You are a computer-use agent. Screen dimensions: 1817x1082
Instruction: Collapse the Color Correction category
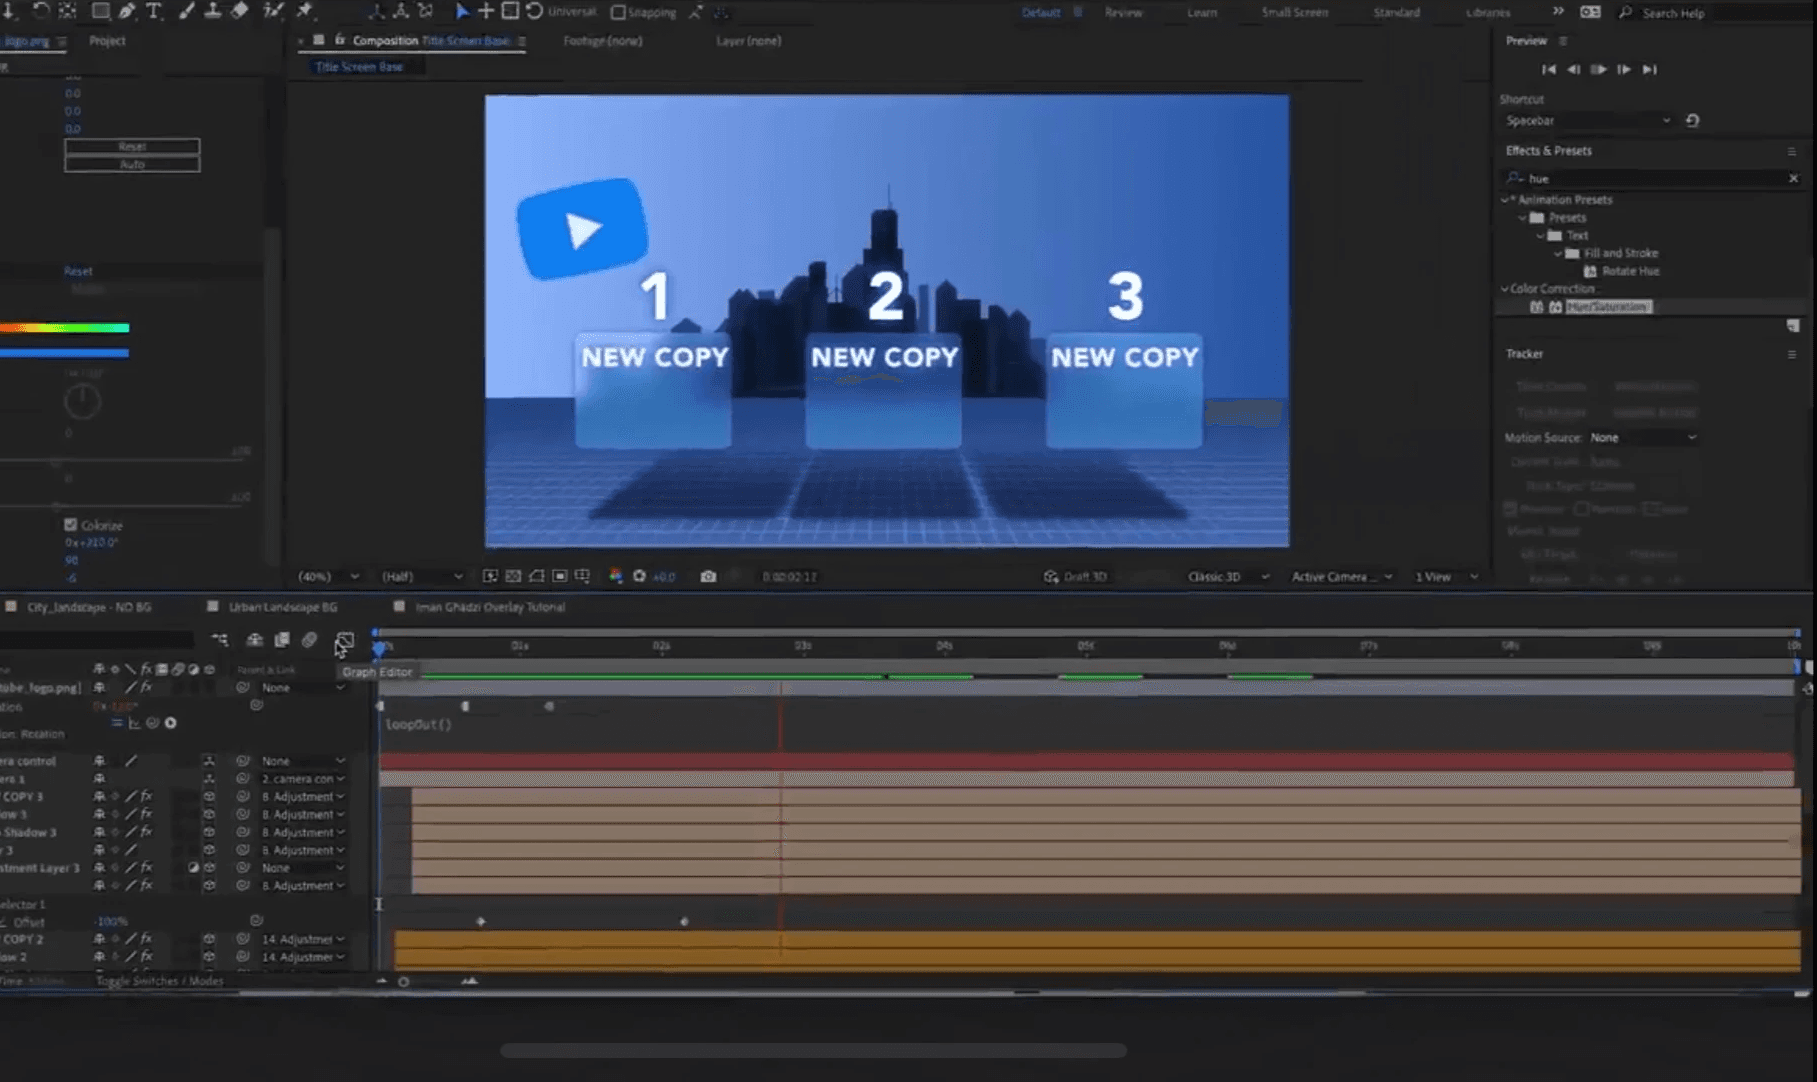click(1505, 289)
